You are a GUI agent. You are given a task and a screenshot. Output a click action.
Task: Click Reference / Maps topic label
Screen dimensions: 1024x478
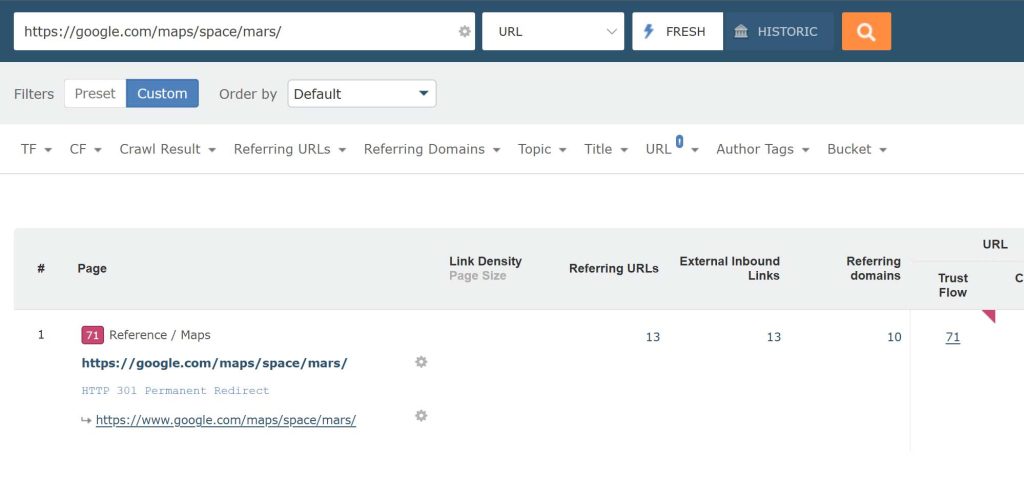pyautogui.click(x=160, y=335)
